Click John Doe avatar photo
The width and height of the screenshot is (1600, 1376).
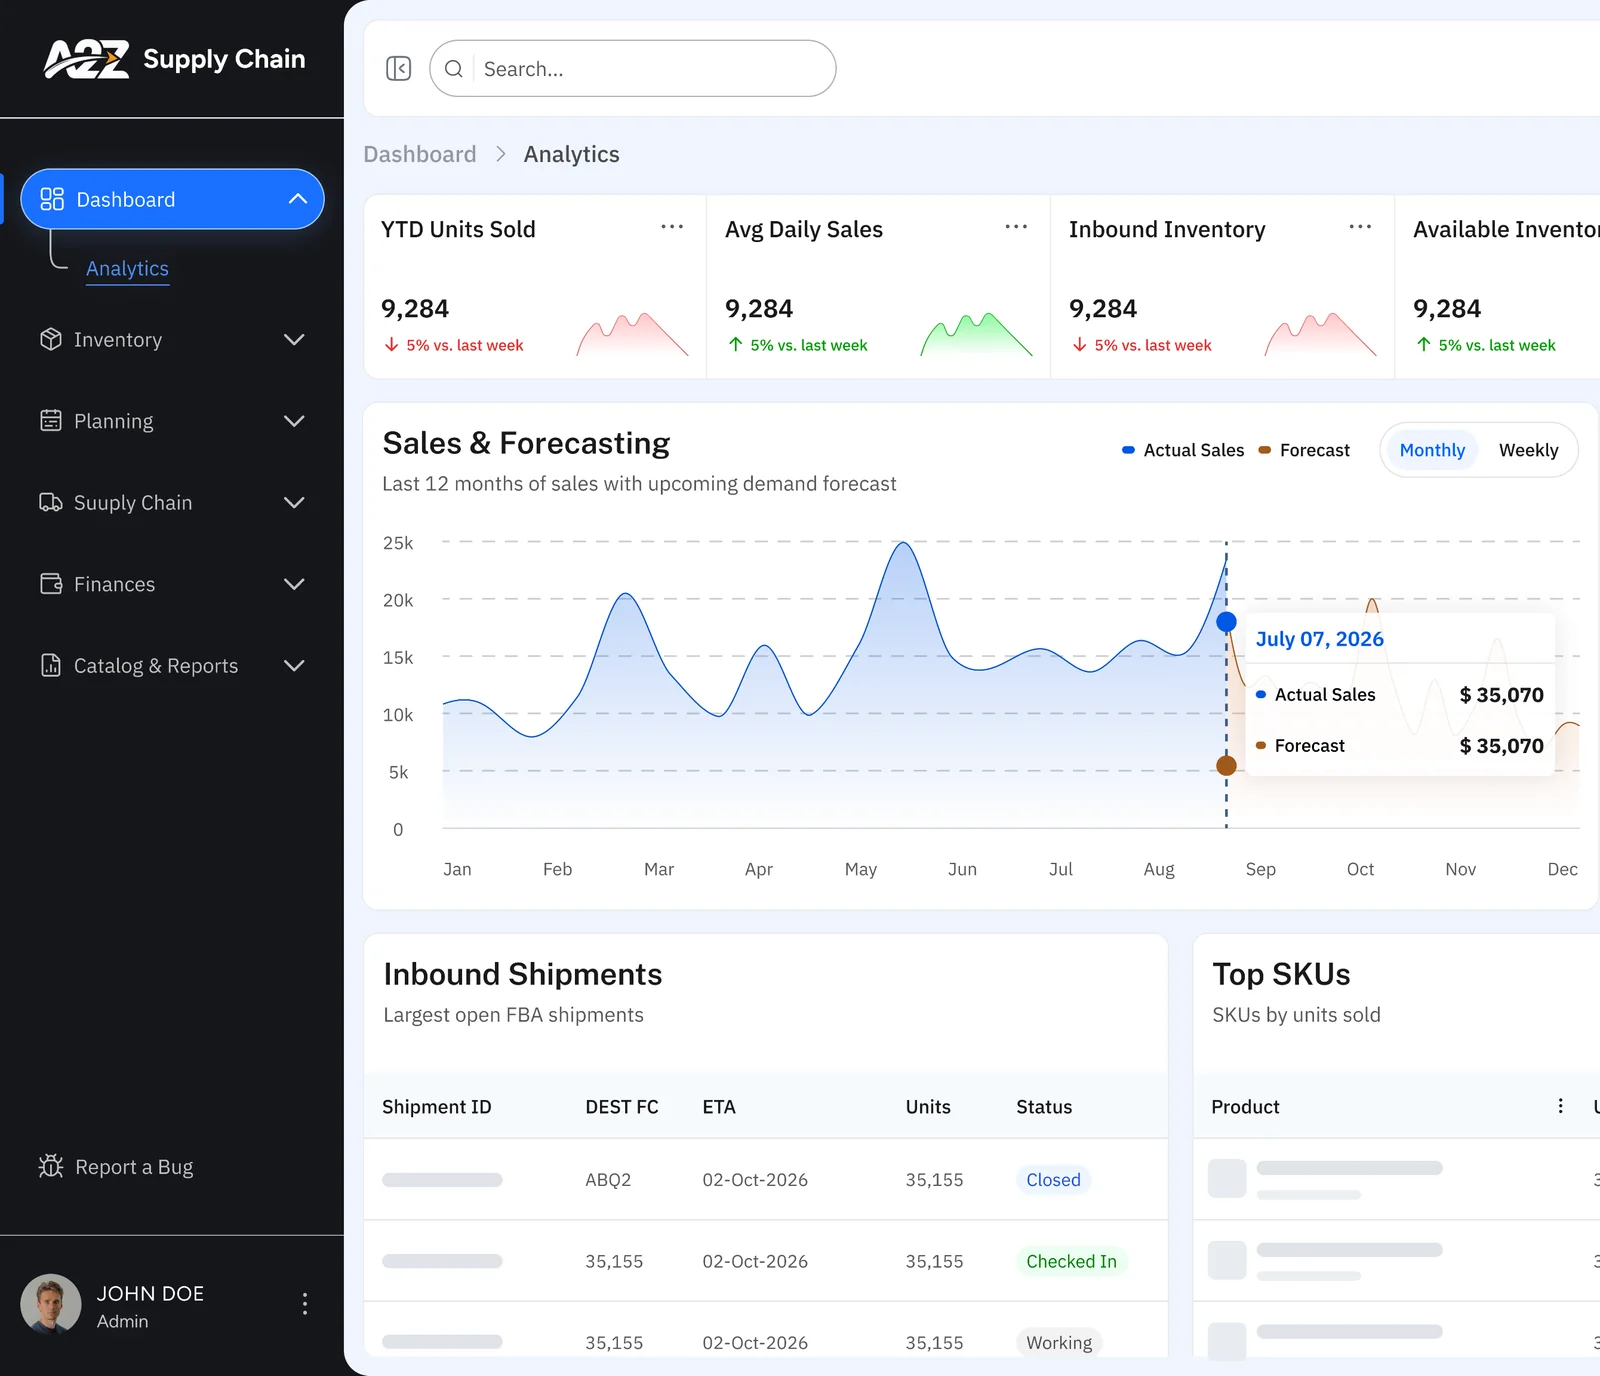[51, 1304]
